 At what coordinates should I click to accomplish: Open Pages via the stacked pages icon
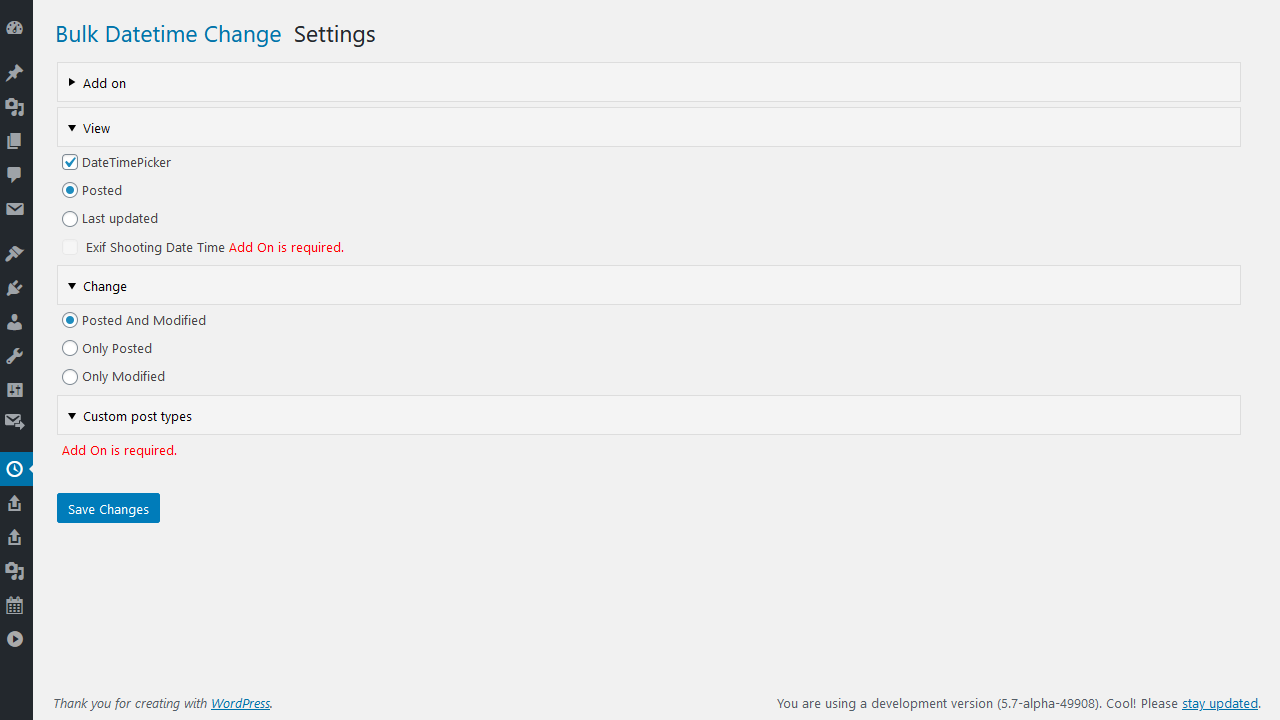15,141
